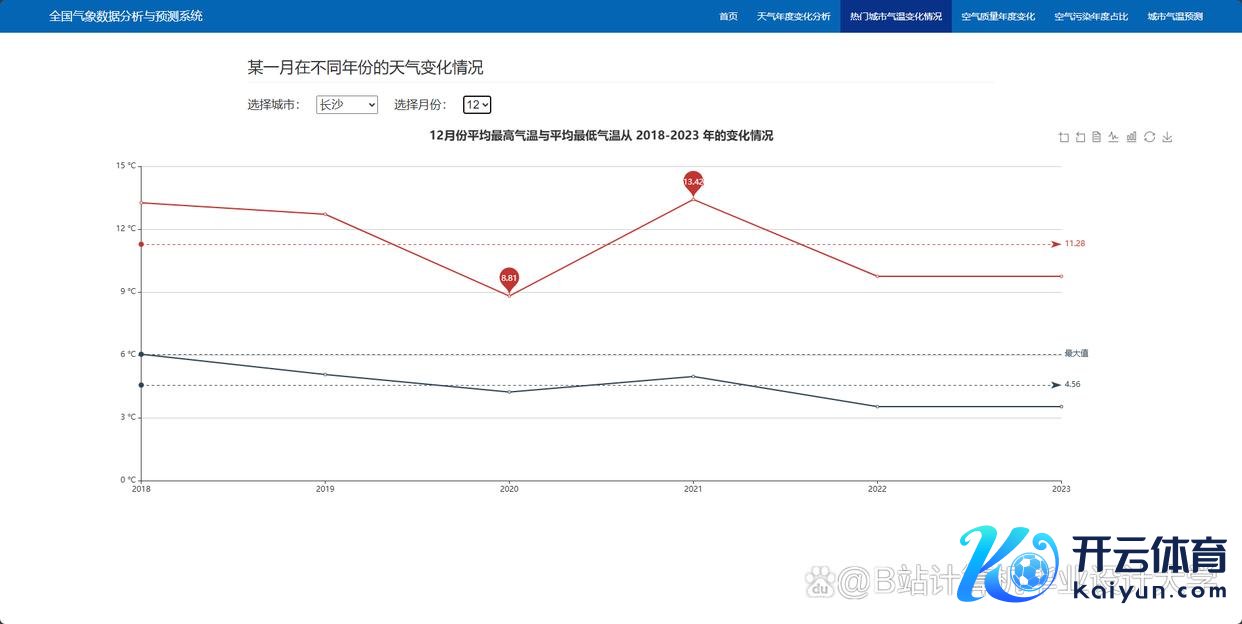Click the 8.81 min value pin marker
Screen dimensions: 1242x624
(509, 278)
